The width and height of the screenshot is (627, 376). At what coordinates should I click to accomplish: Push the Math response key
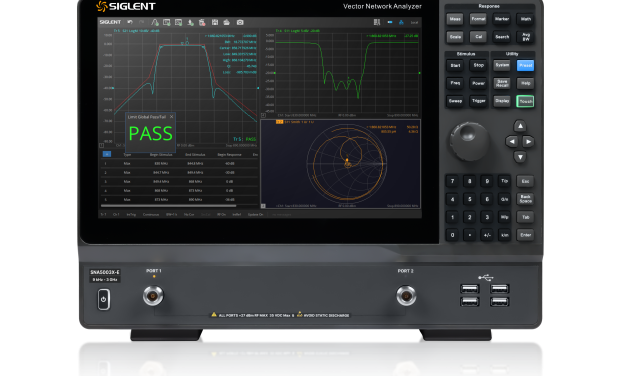point(525,19)
